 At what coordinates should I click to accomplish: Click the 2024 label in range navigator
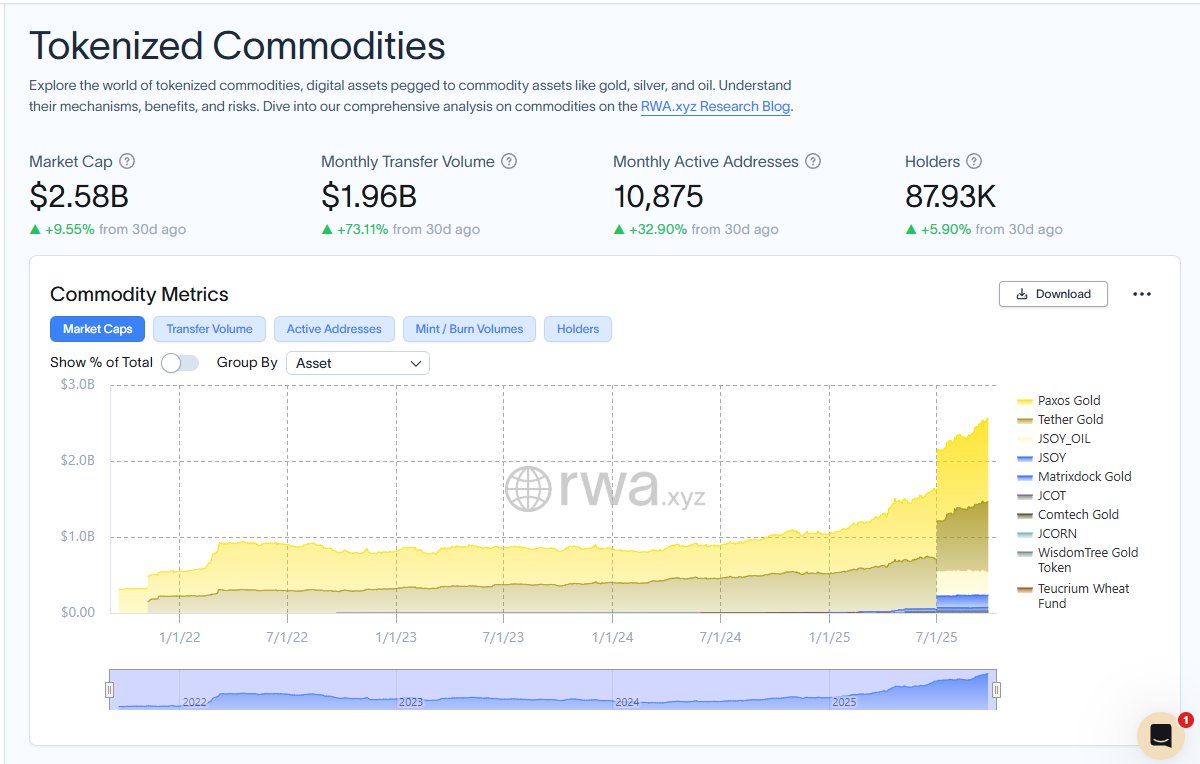click(x=627, y=702)
